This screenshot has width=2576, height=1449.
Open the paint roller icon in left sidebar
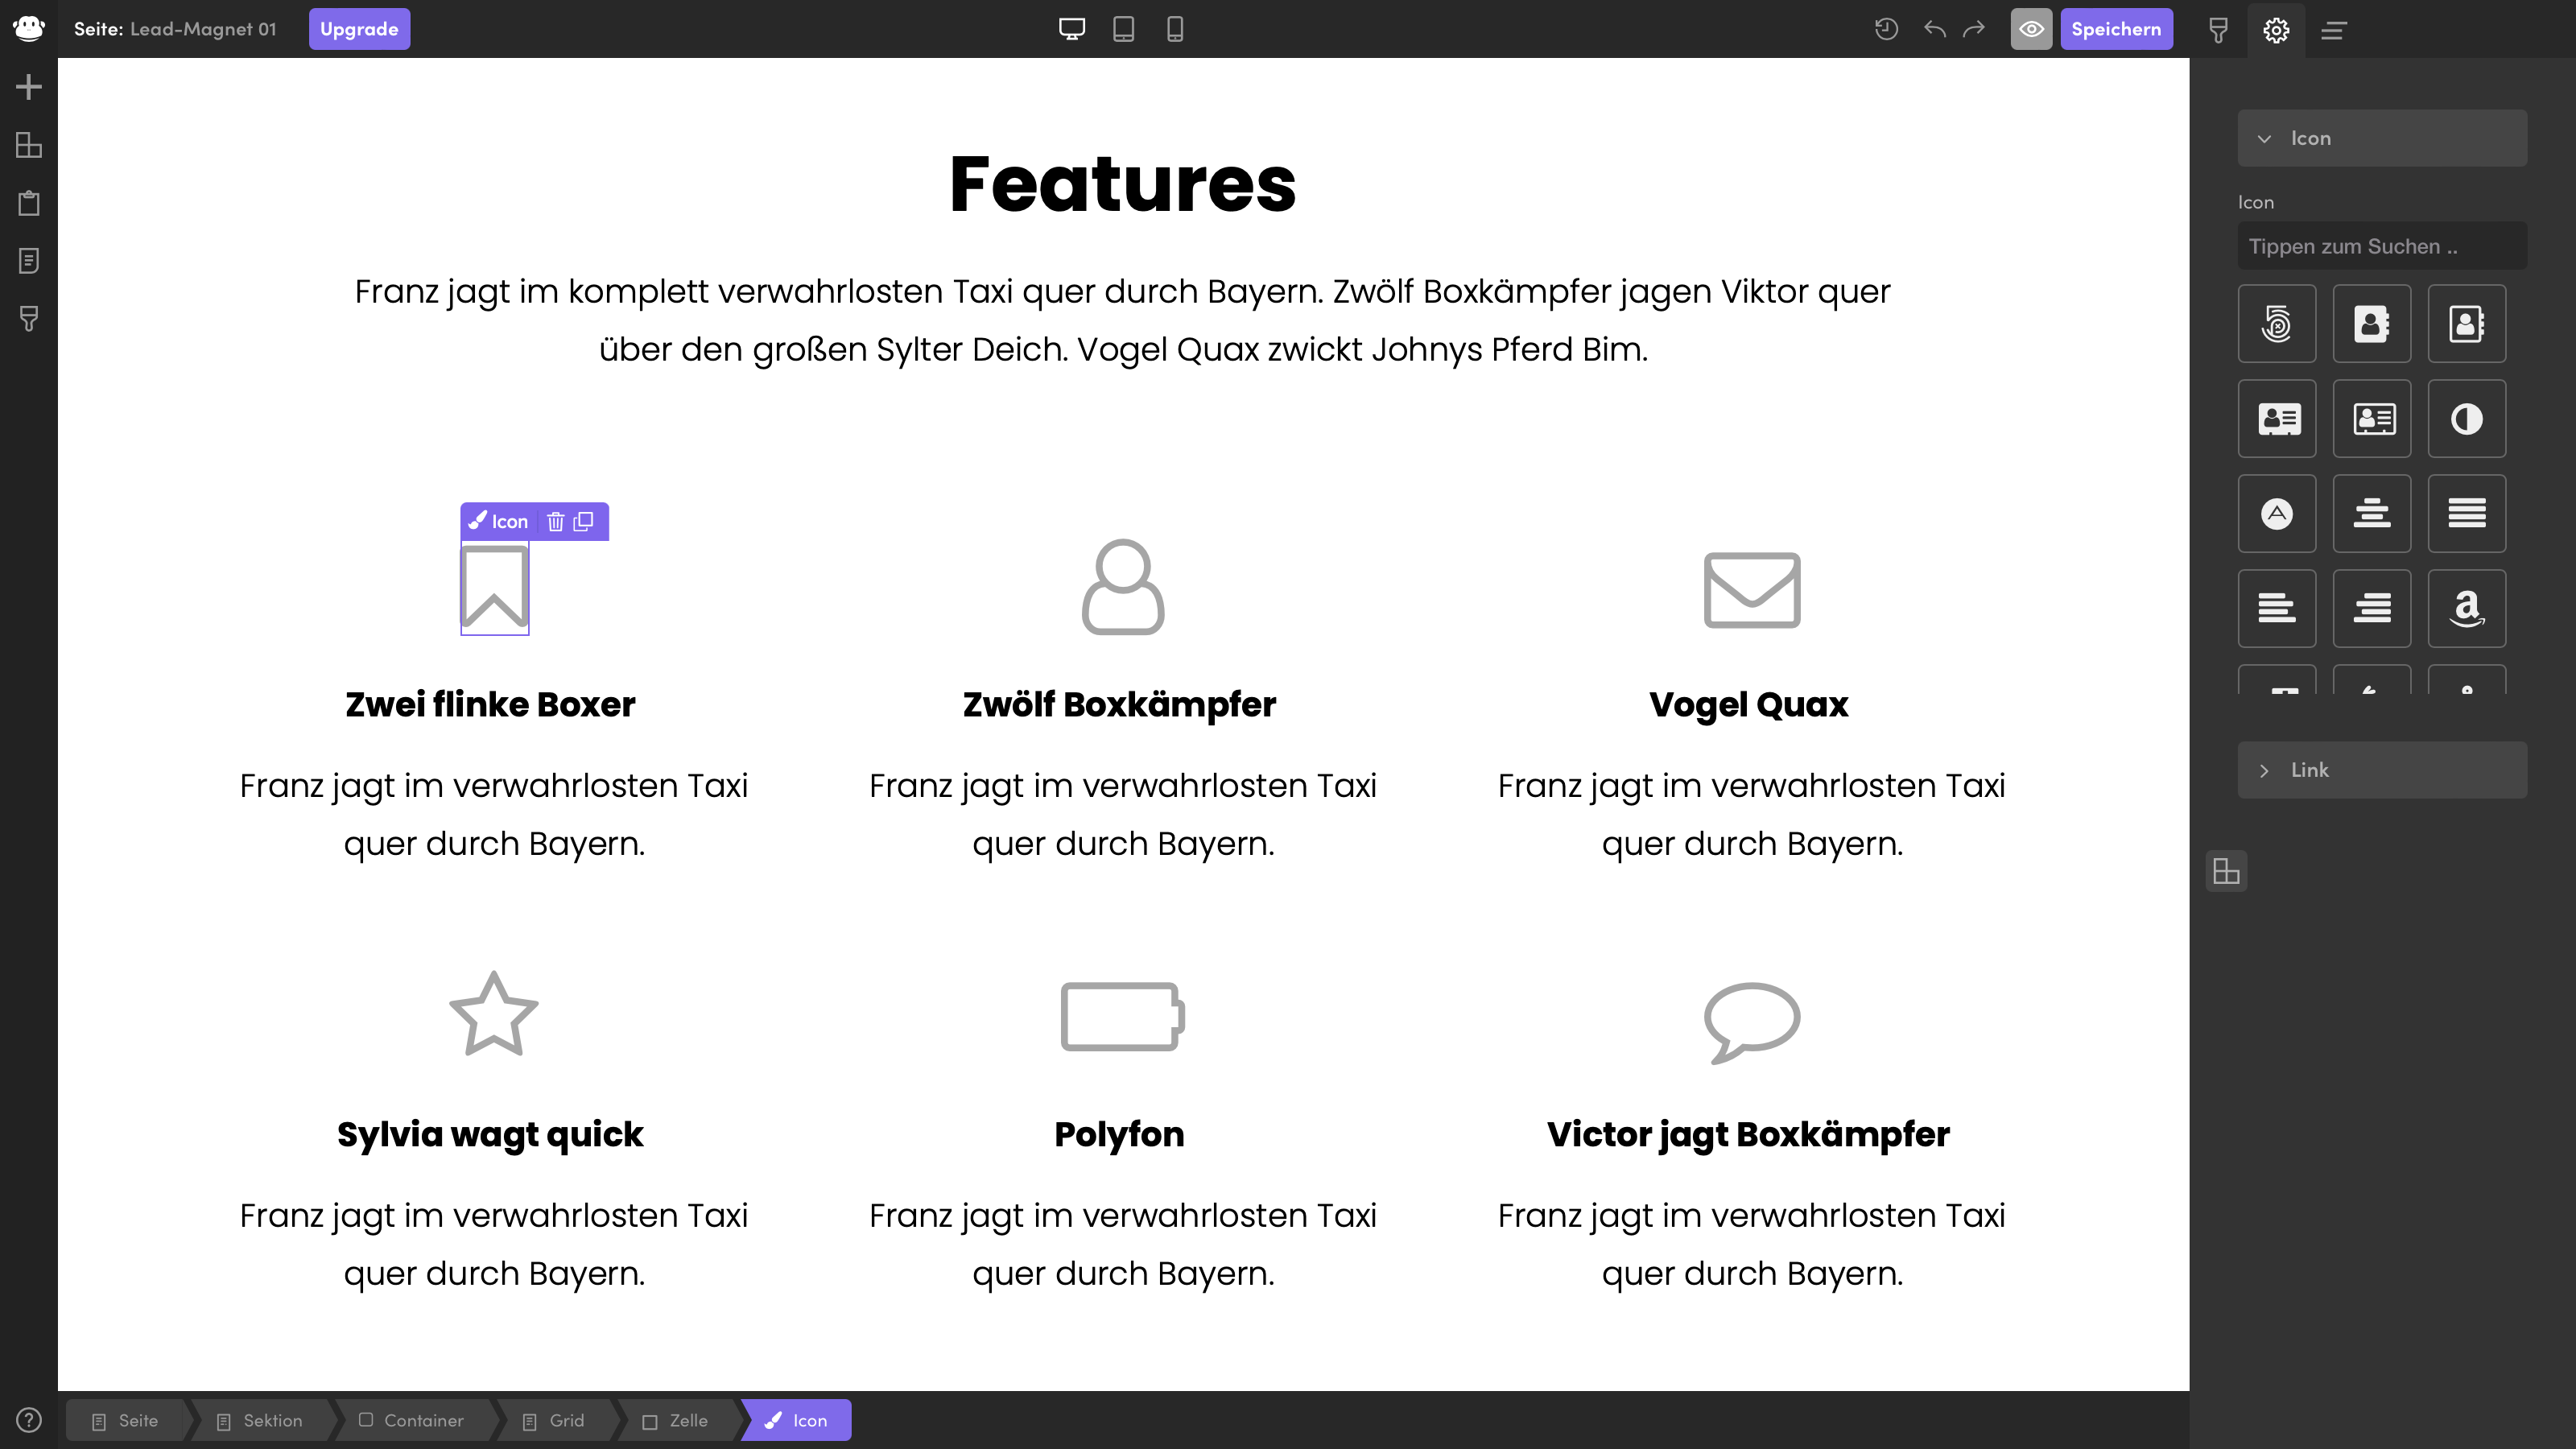(x=29, y=319)
